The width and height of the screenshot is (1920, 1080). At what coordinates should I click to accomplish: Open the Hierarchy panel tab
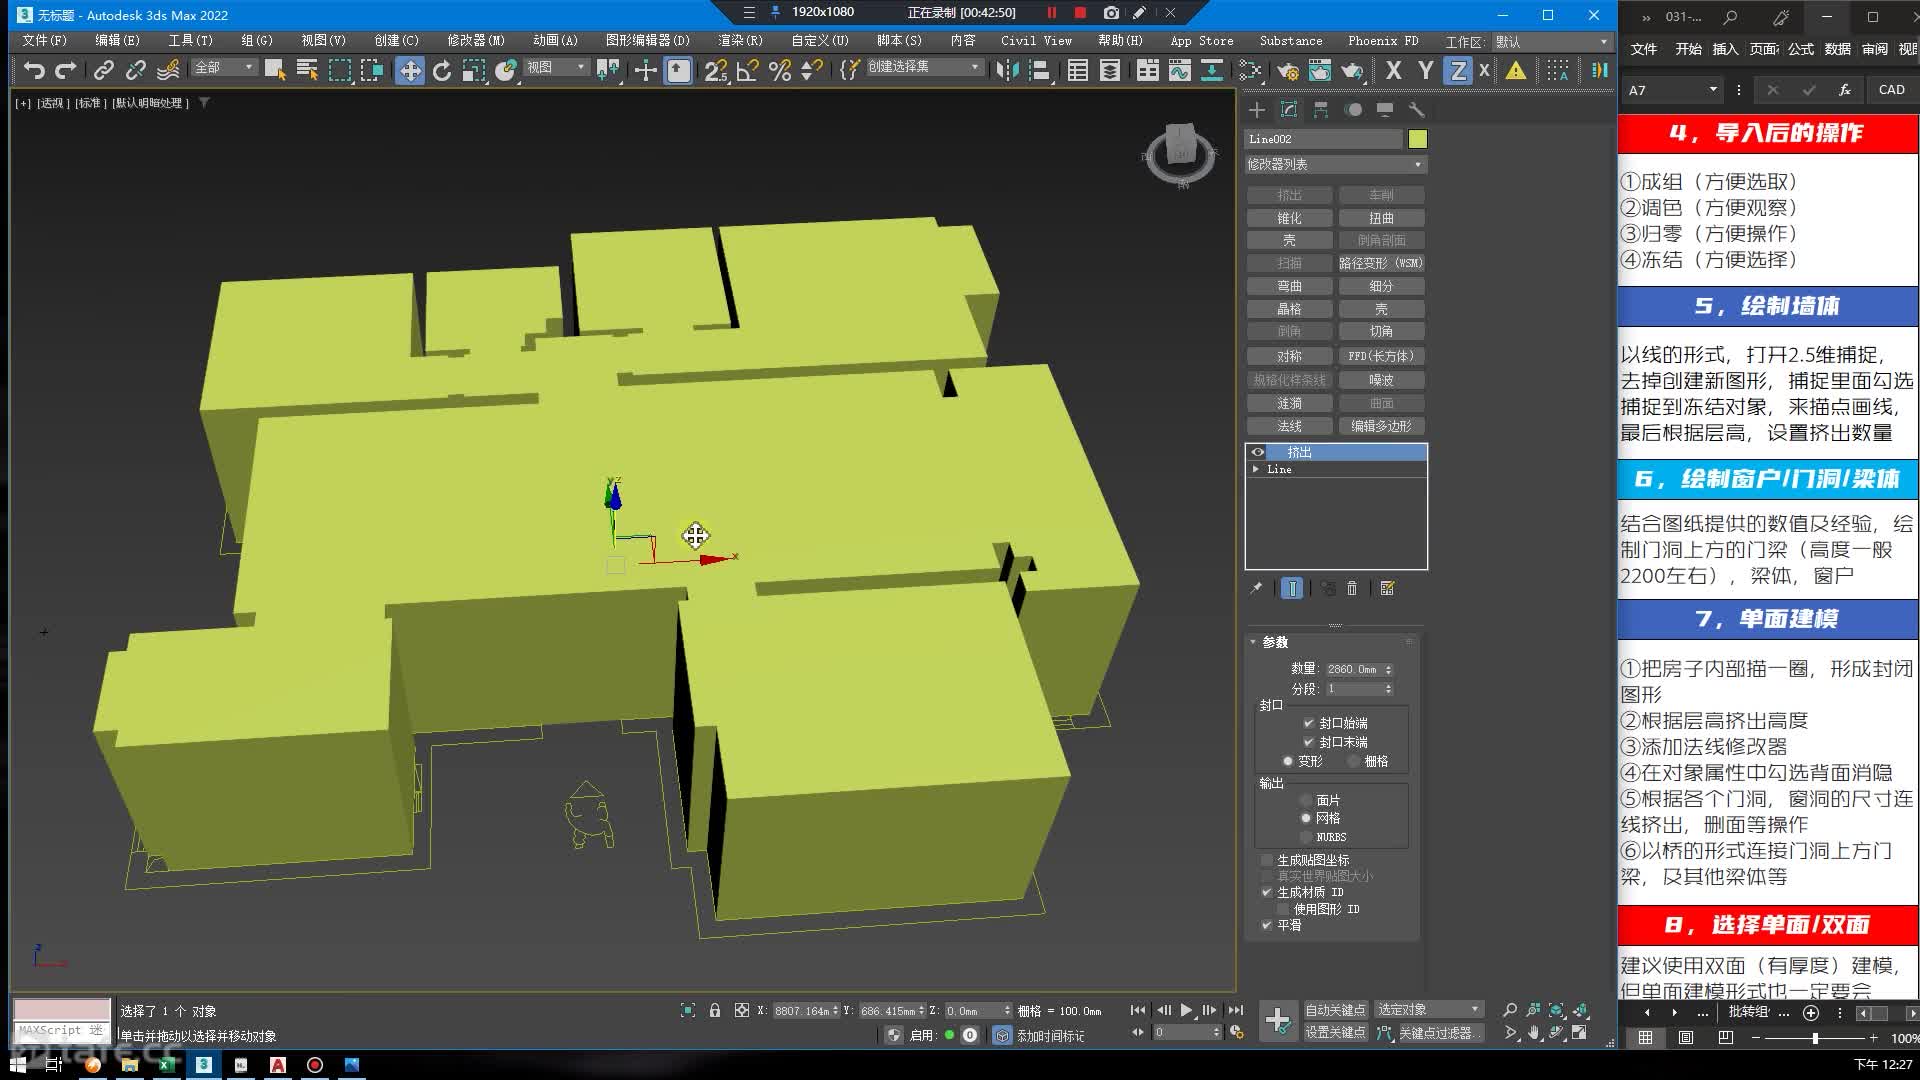point(1321,109)
